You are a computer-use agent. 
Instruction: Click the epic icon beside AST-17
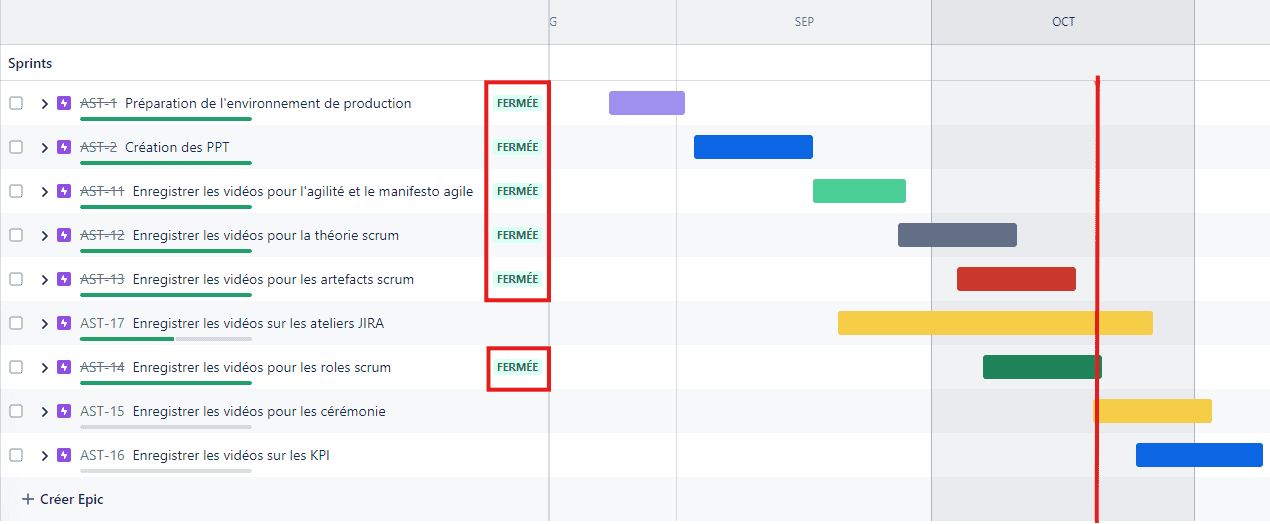pyautogui.click(x=64, y=323)
